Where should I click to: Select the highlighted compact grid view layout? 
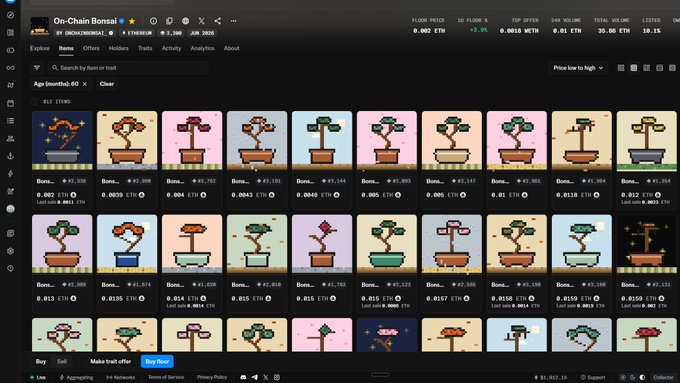[x=634, y=68]
